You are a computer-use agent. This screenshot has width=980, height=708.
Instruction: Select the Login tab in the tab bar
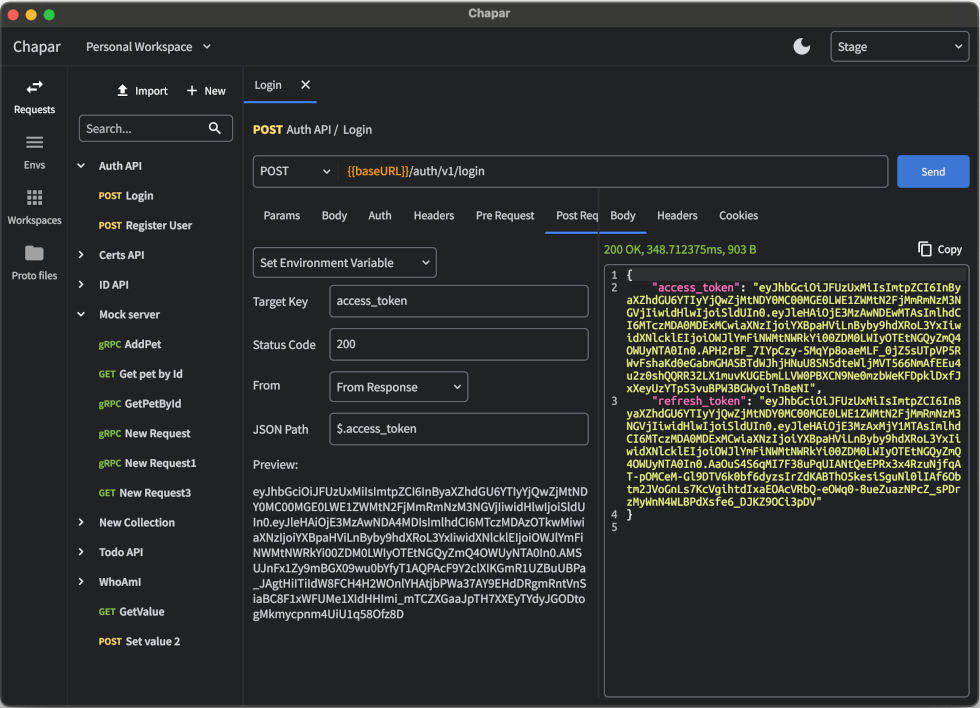(x=268, y=84)
